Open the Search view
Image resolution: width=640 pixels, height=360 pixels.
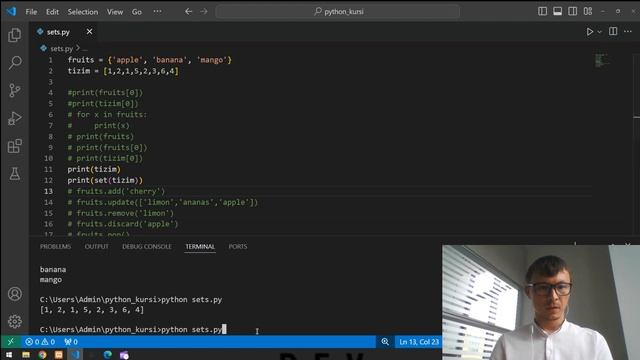point(15,62)
